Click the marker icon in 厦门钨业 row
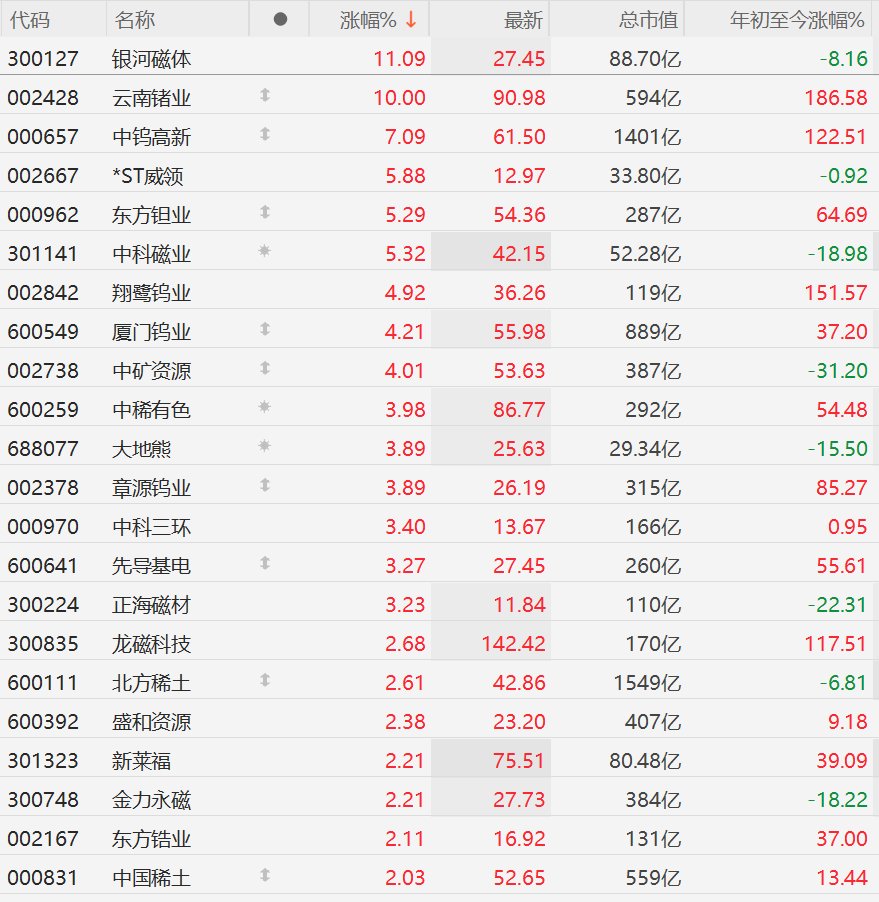This screenshot has width=879, height=902. 265,329
